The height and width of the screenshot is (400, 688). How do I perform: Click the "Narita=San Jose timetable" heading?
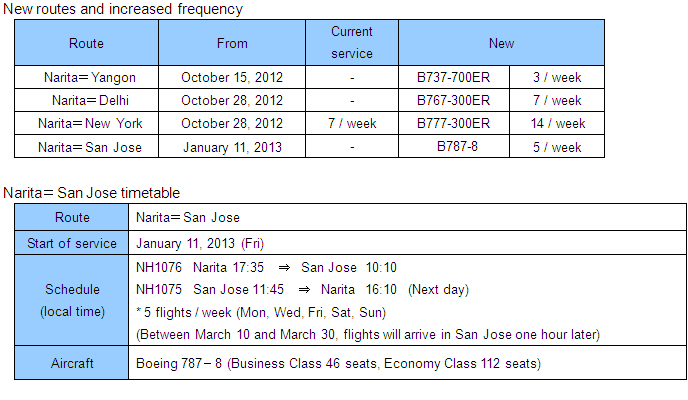click(x=91, y=192)
